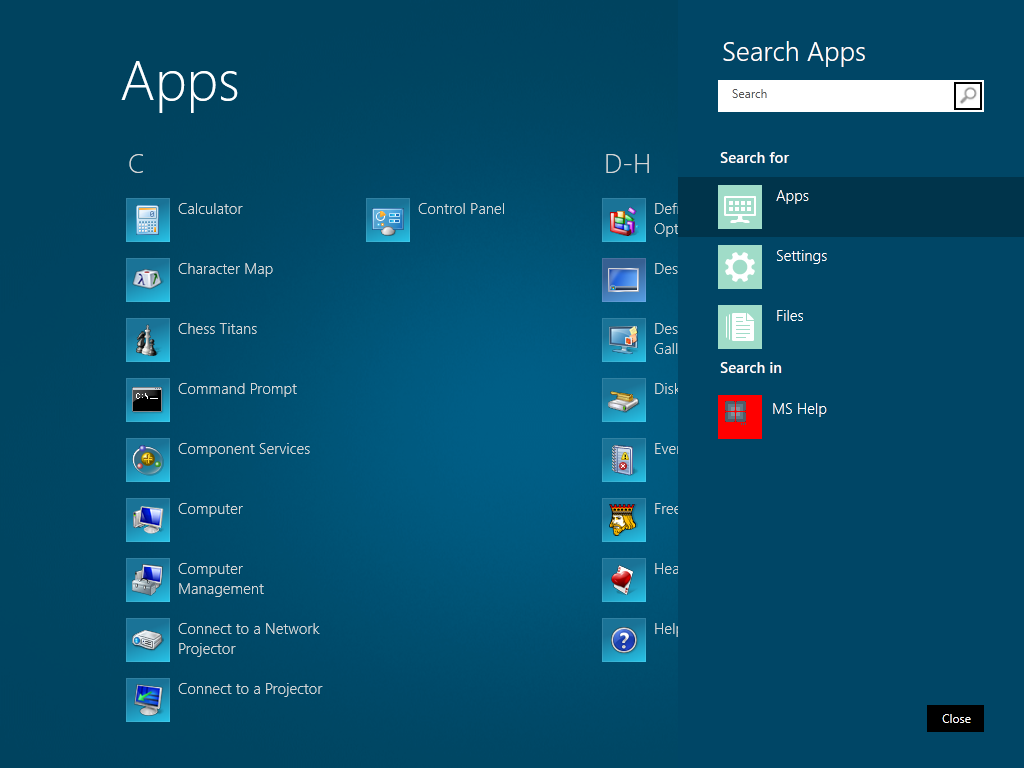The height and width of the screenshot is (768, 1024).
Task: Open Hearts card game icon
Action: tap(624, 581)
